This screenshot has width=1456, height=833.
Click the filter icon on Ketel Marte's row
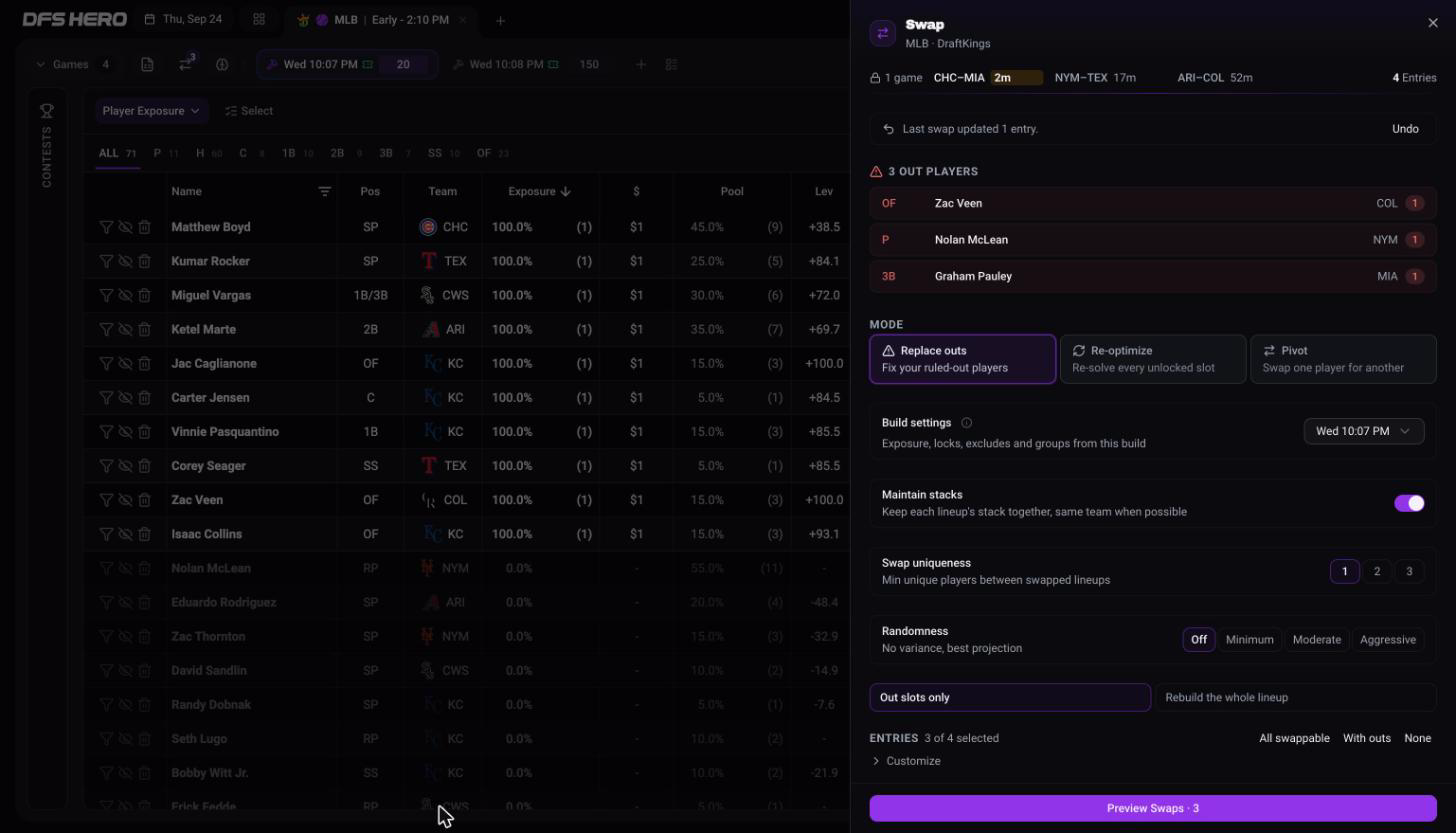pyautogui.click(x=106, y=329)
